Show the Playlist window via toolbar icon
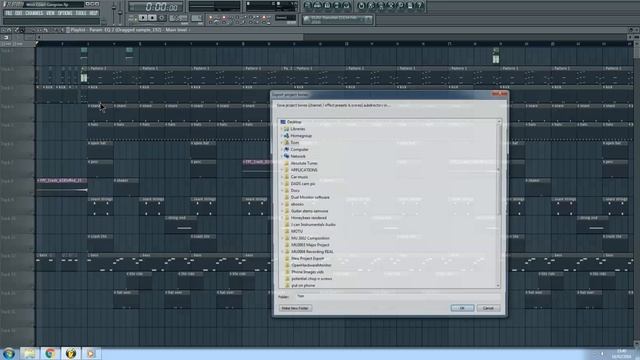Screen dimensions: 640x360 coord(308,6)
